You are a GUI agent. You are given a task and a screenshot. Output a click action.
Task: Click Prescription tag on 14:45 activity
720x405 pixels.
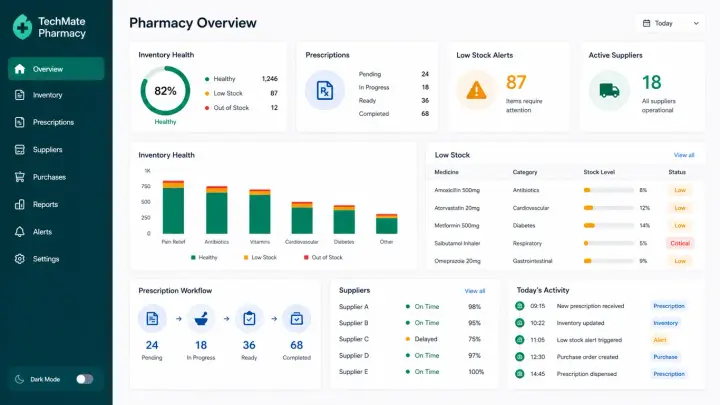tap(669, 374)
